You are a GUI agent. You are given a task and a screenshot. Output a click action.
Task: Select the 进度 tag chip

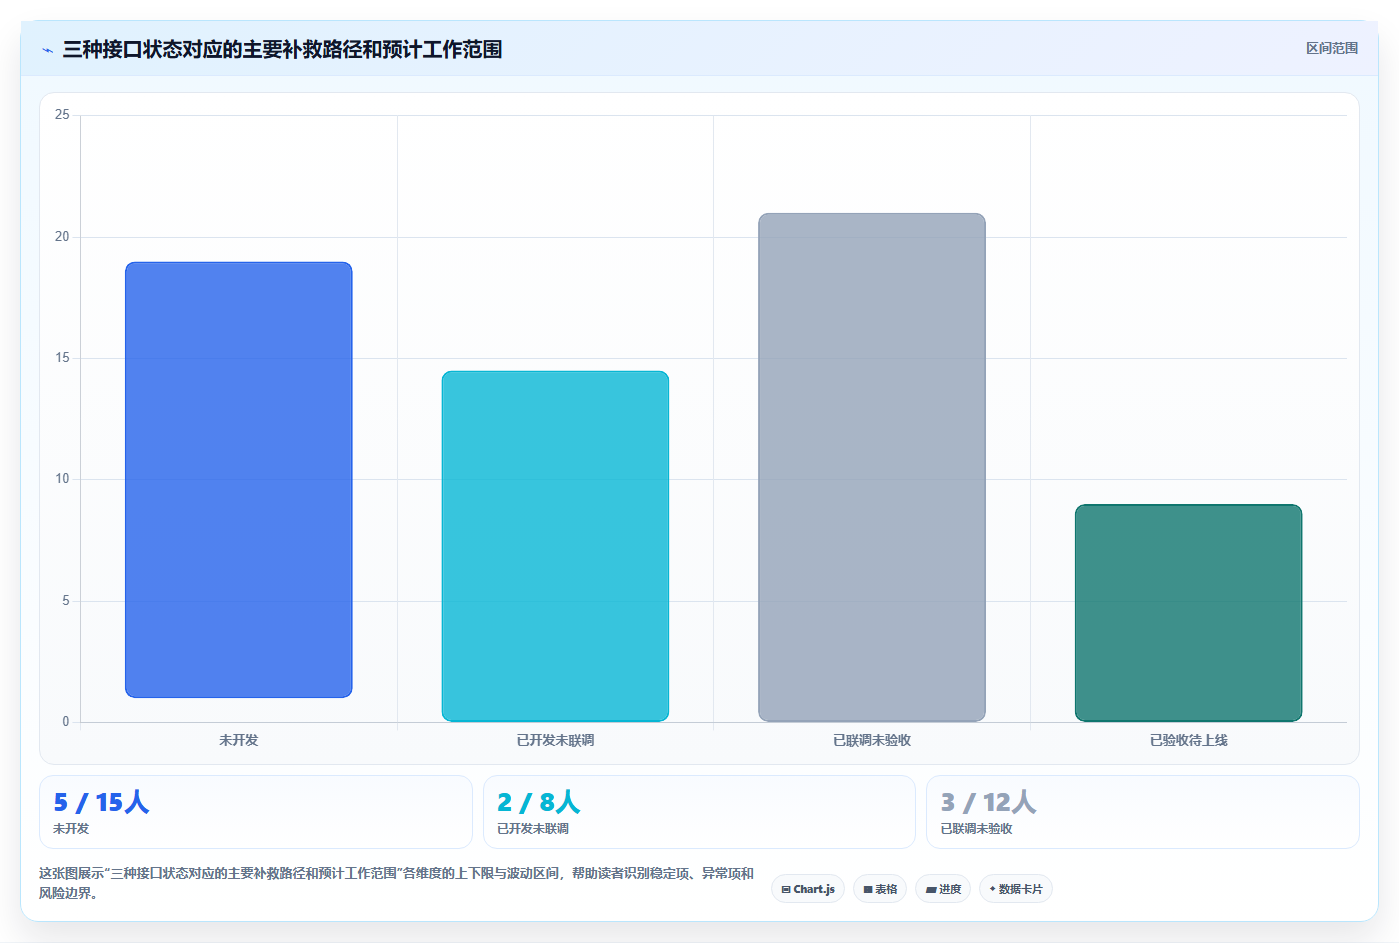[943, 889]
